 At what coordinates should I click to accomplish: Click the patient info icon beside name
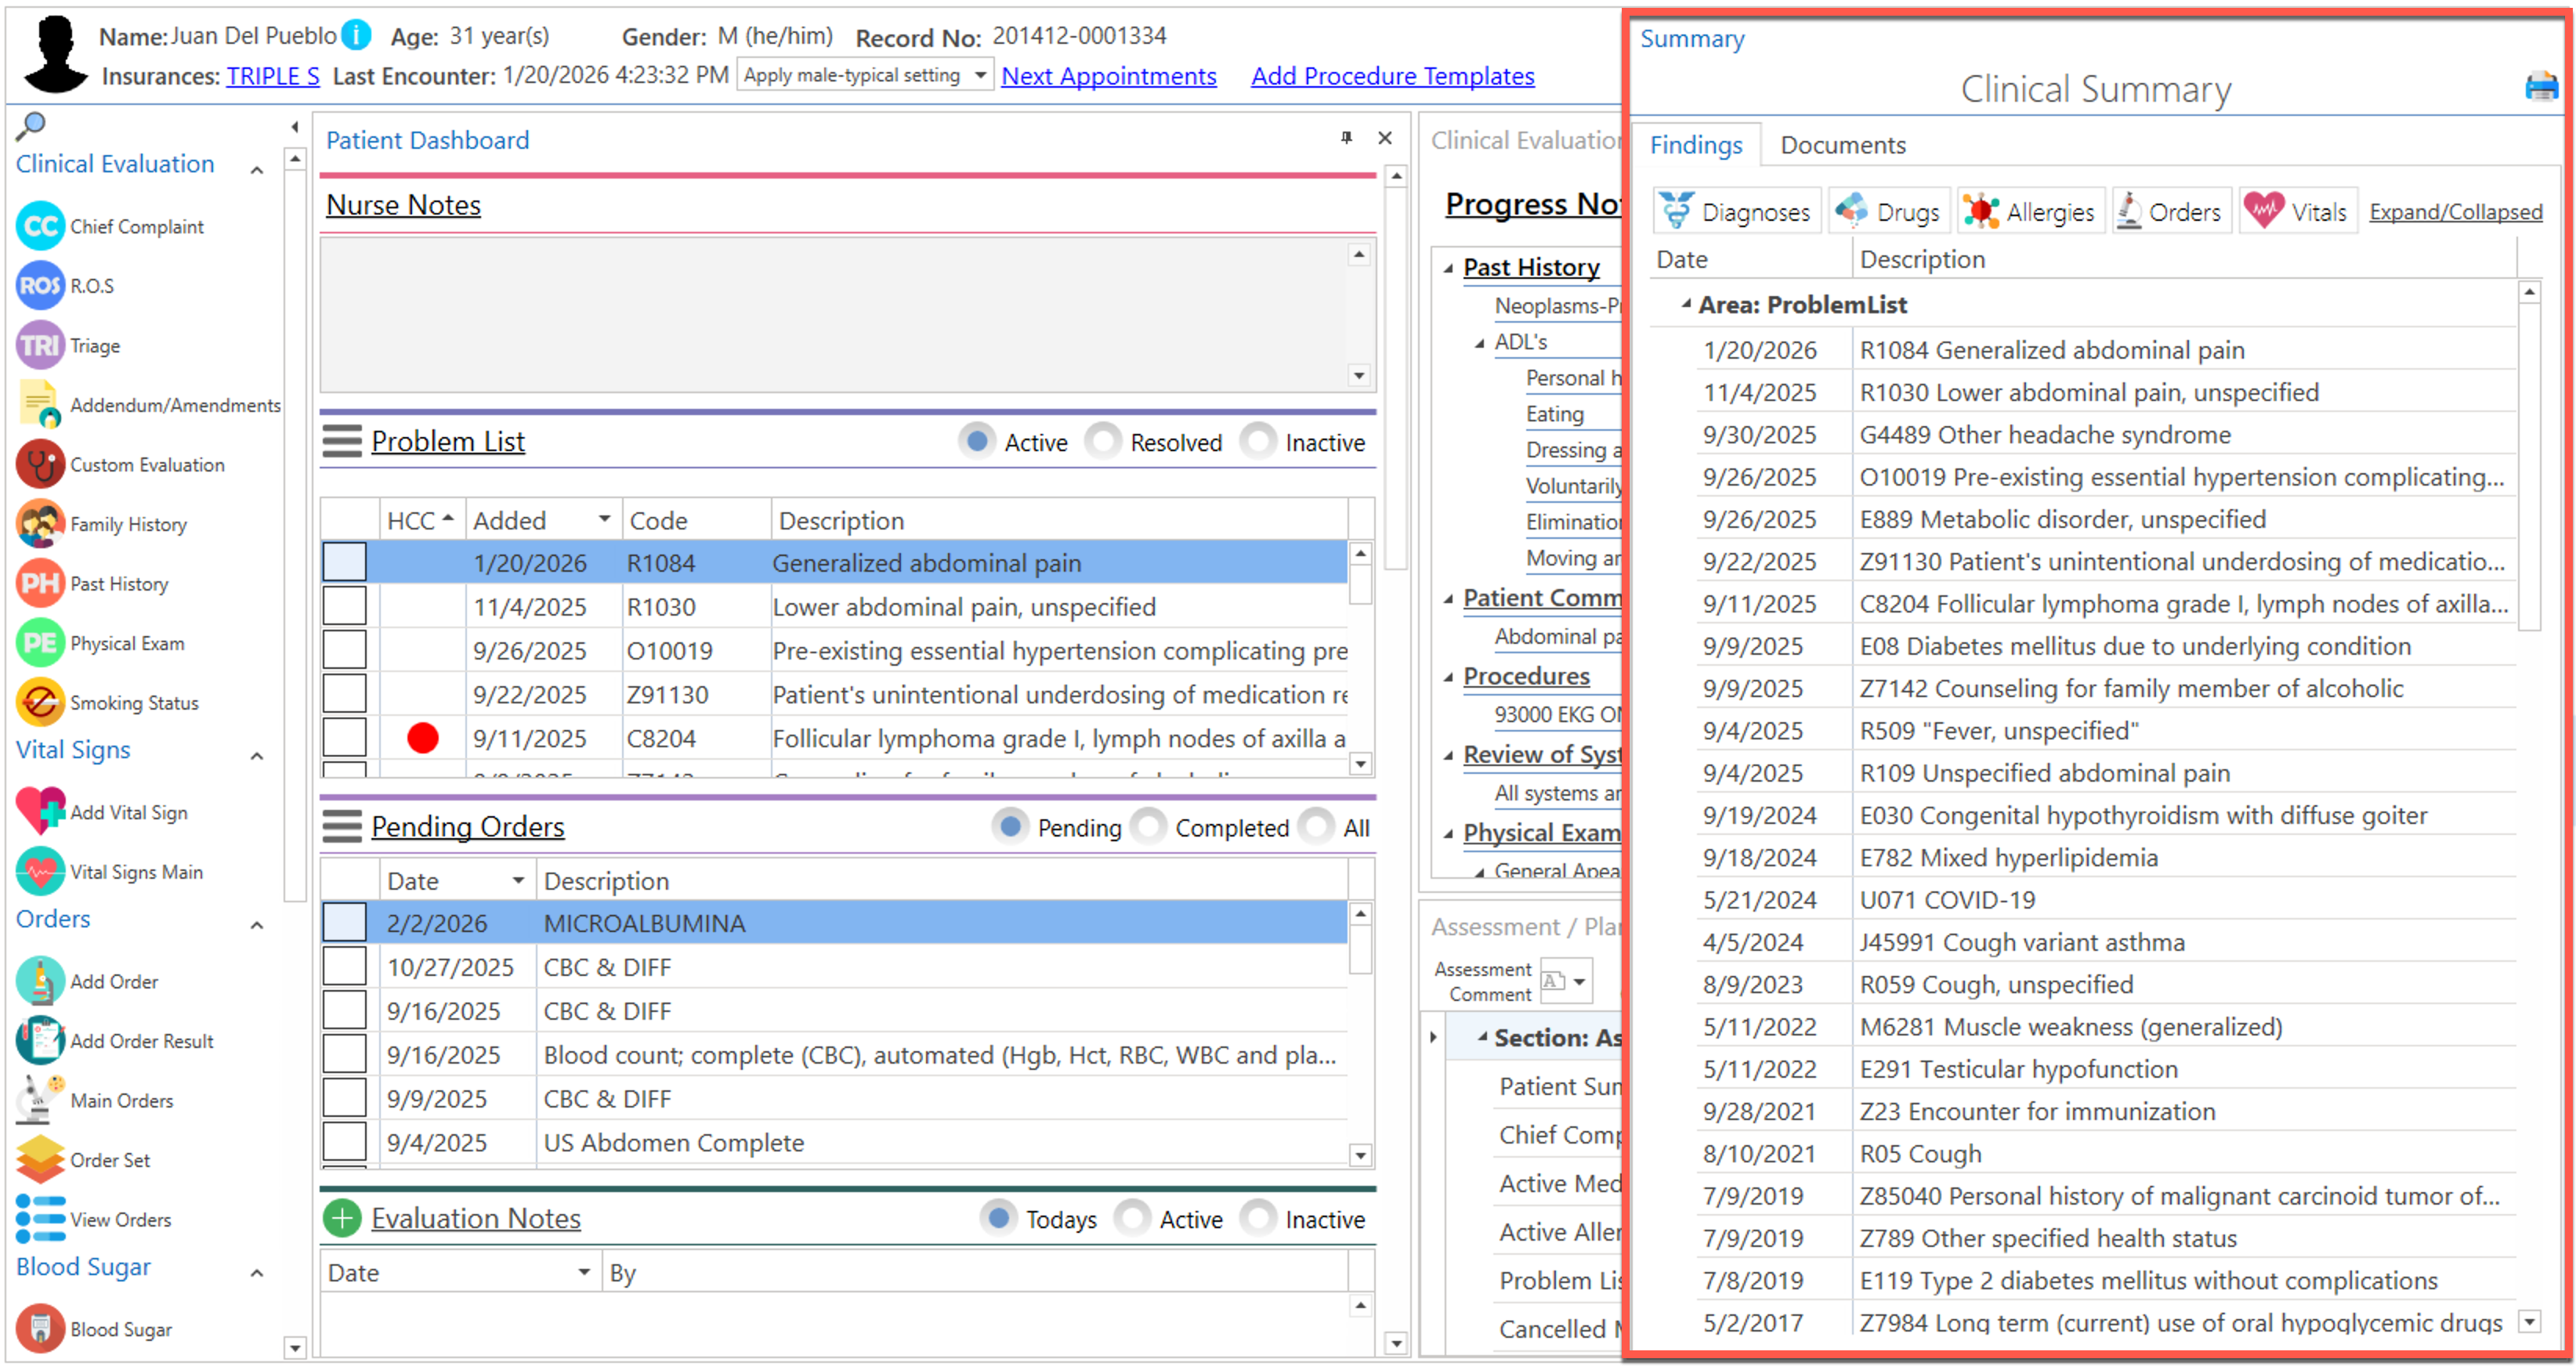pyautogui.click(x=356, y=36)
